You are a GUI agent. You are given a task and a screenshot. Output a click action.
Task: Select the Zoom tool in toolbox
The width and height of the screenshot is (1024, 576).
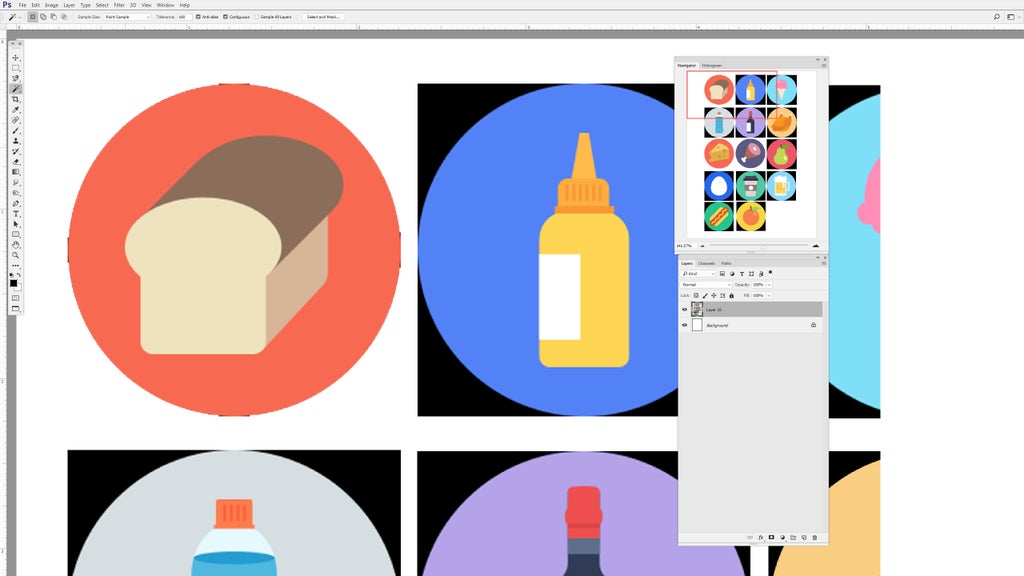pos(16,255)
